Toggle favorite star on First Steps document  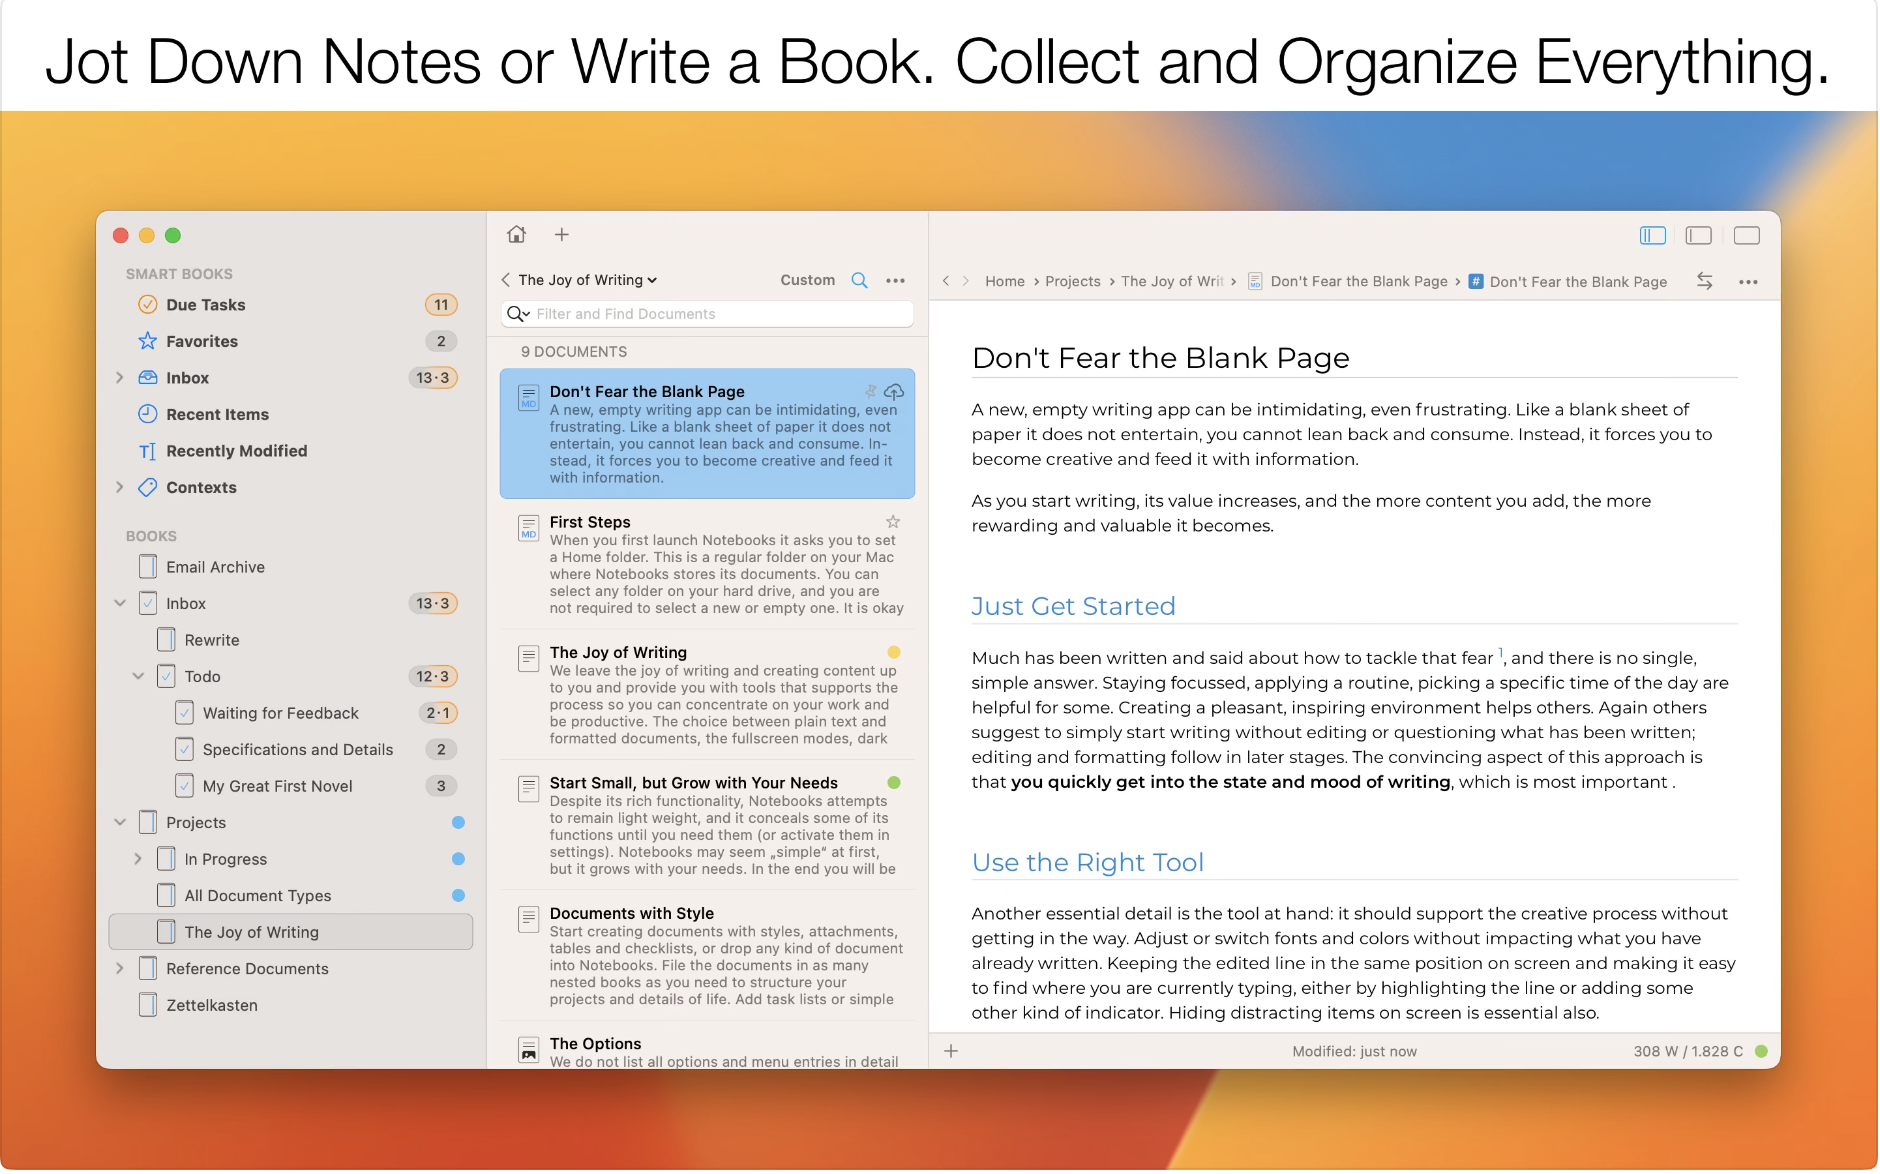[x=893, y=522]
